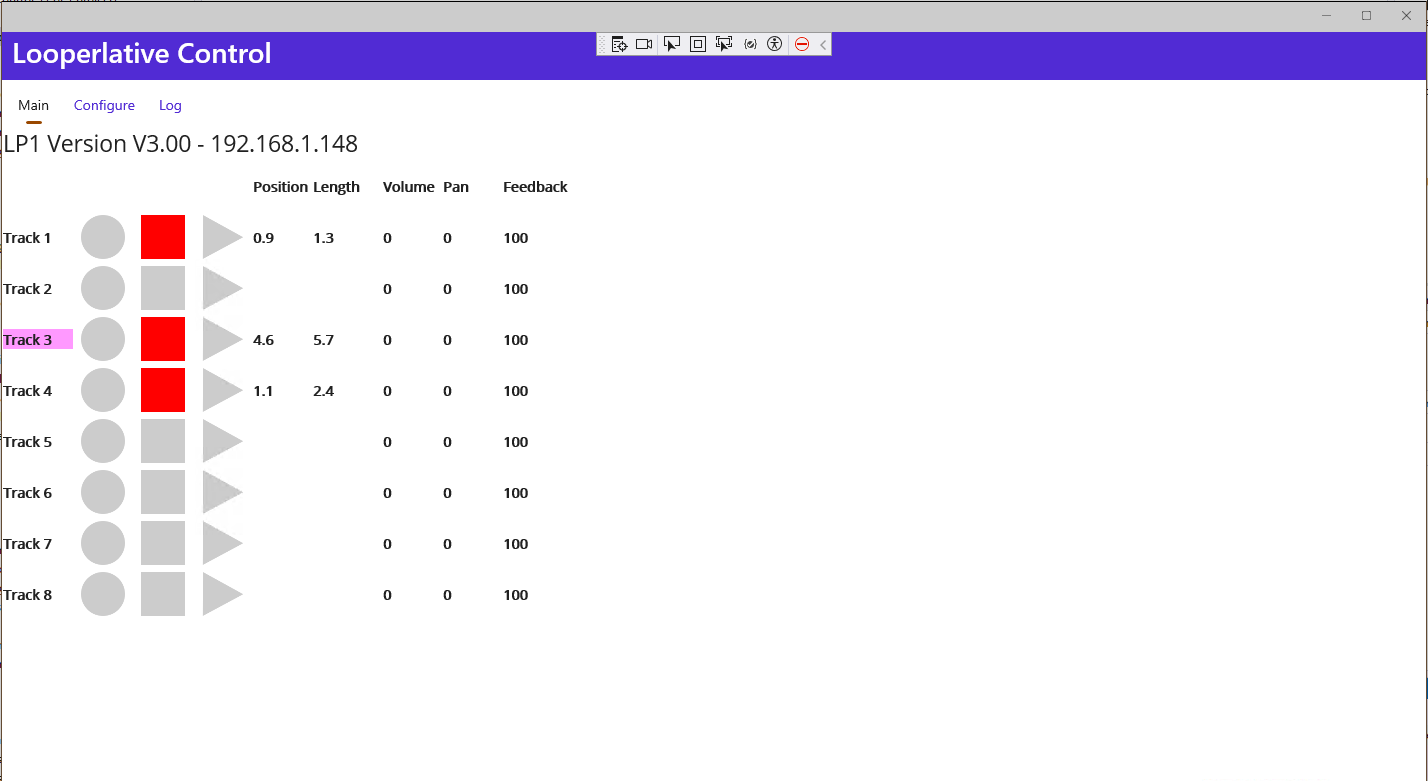Click the Feedback value 100 for Track 7
The image size is (1428, 781).
click(x=515, y=544)
